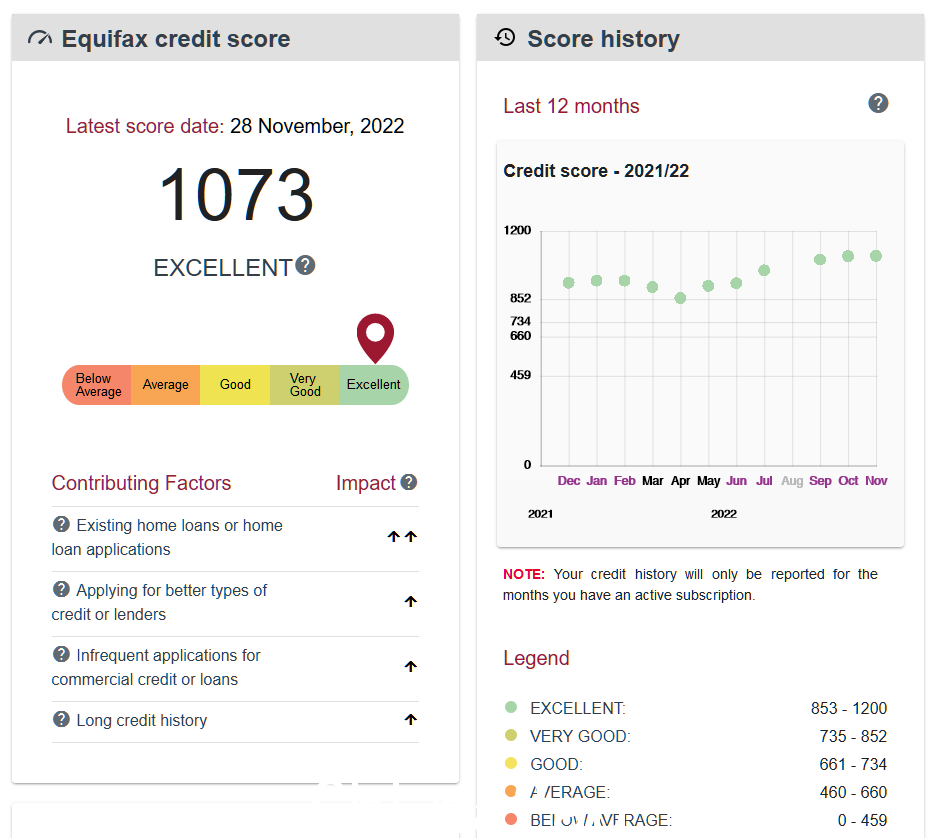Click the Feb month label
This screenshot has width=938, height=838.
pos(625,481)
